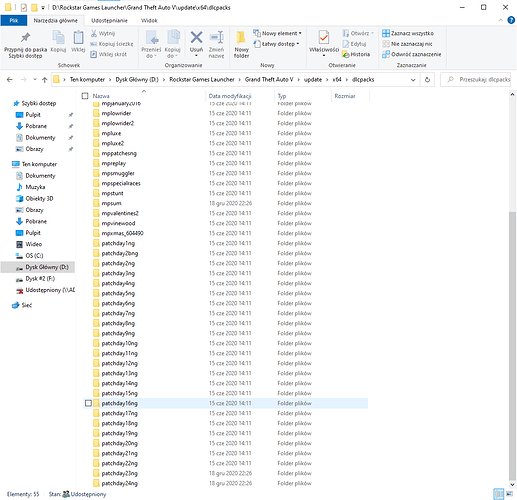The height and width of the screenshot is (500, 517).
Task: Pin folder with Przypnij do paska Szybki dostęp
Action: pyautogui.click(x=25, y=45)
